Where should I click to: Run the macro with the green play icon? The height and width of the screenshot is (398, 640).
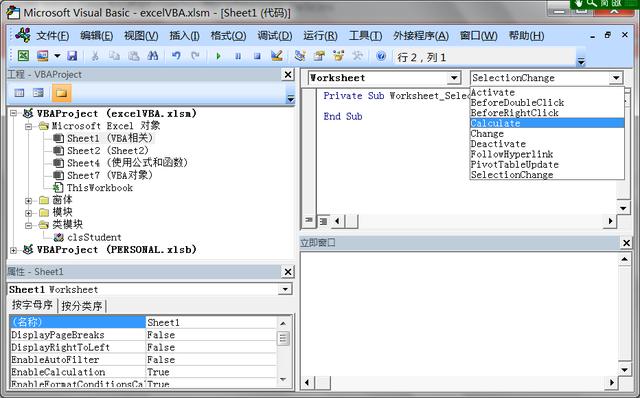tap(218, 56)
